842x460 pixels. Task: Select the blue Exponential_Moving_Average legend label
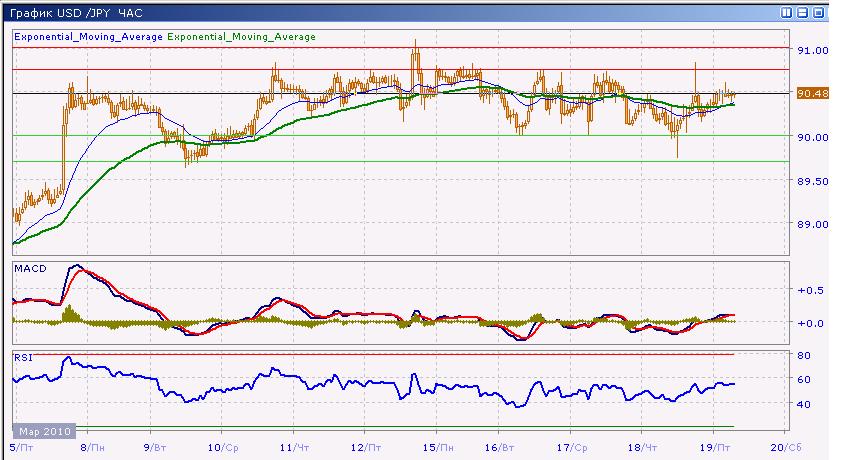coord(87,37)
